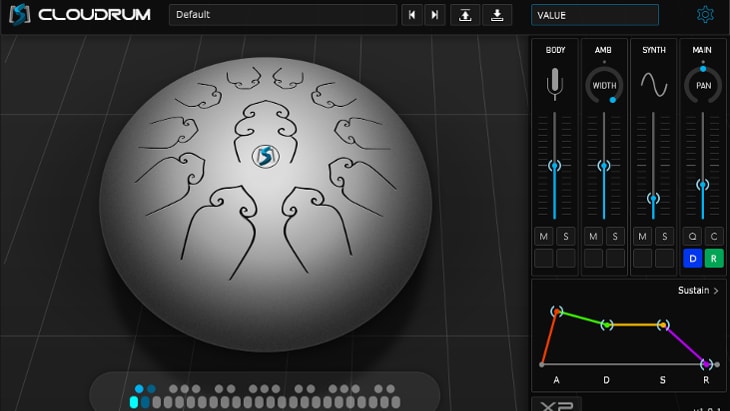Click the highlighted first keyboard key
This screenshot has width=730, height=411.
134,402
